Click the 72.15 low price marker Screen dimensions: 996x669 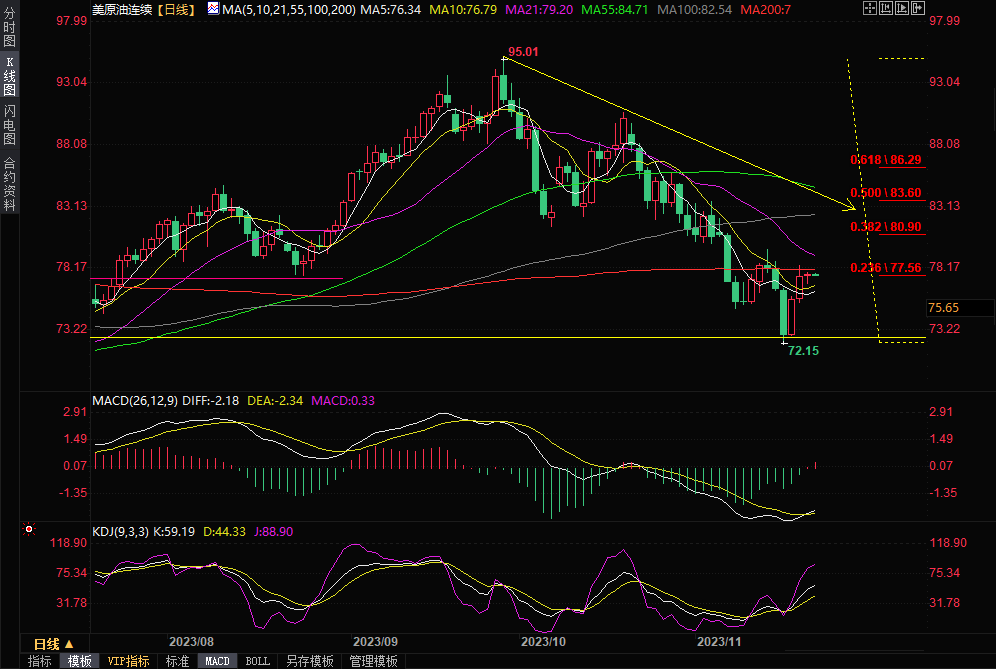click(803, 351)
